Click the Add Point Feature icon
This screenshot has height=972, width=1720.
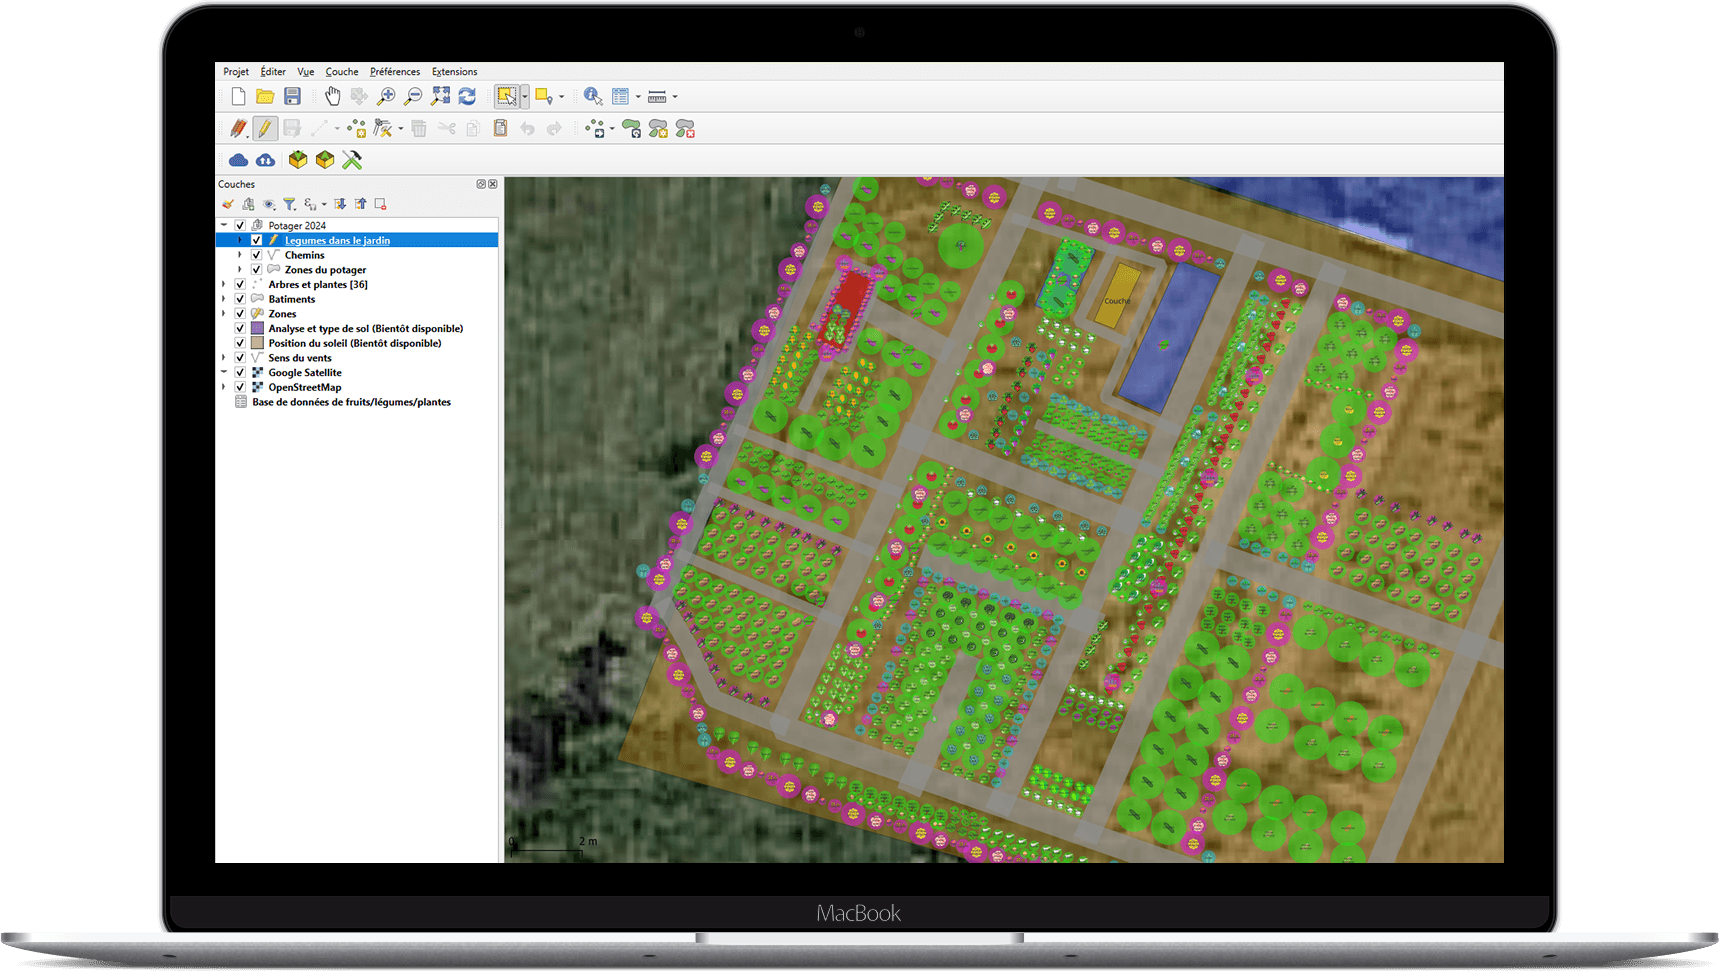pyautogui.click(x=357, y=129)
